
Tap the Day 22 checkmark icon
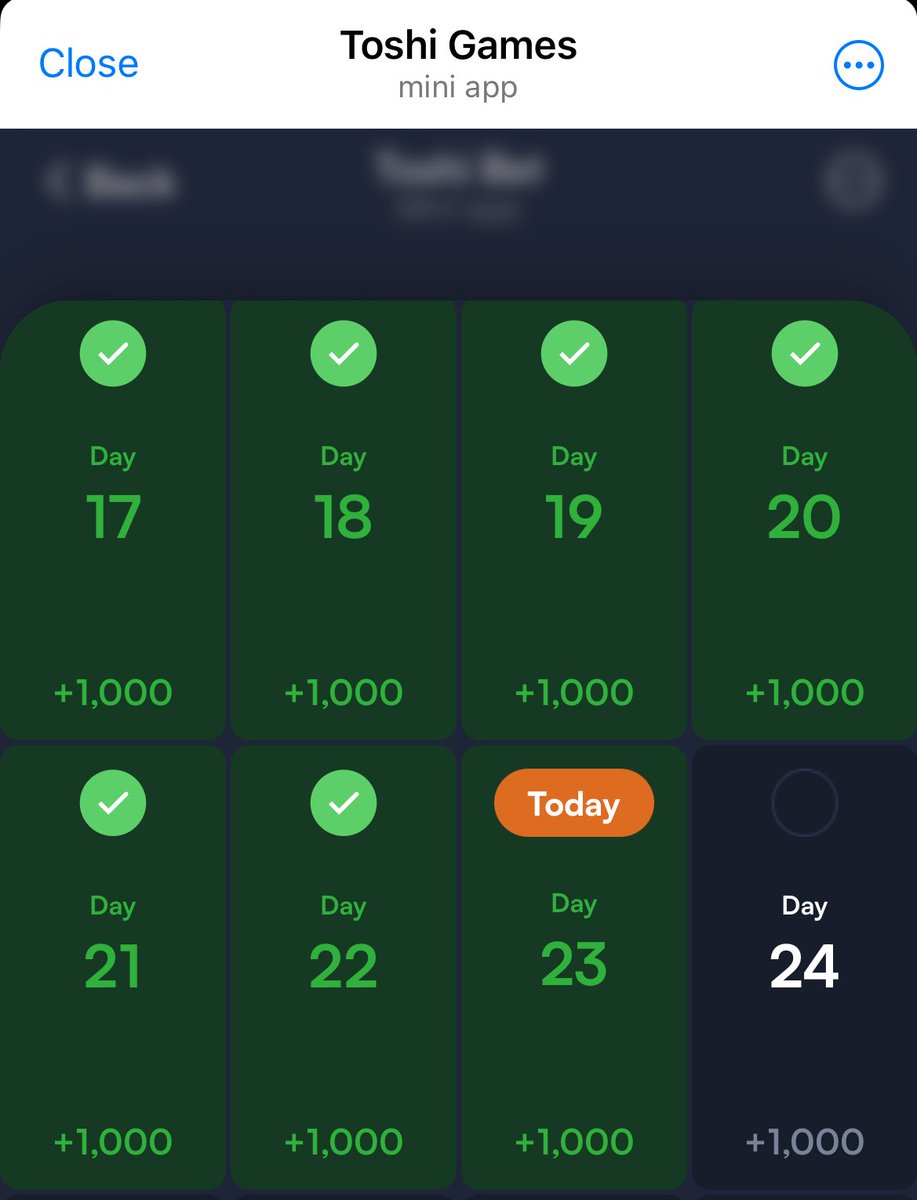coord(343,802)
